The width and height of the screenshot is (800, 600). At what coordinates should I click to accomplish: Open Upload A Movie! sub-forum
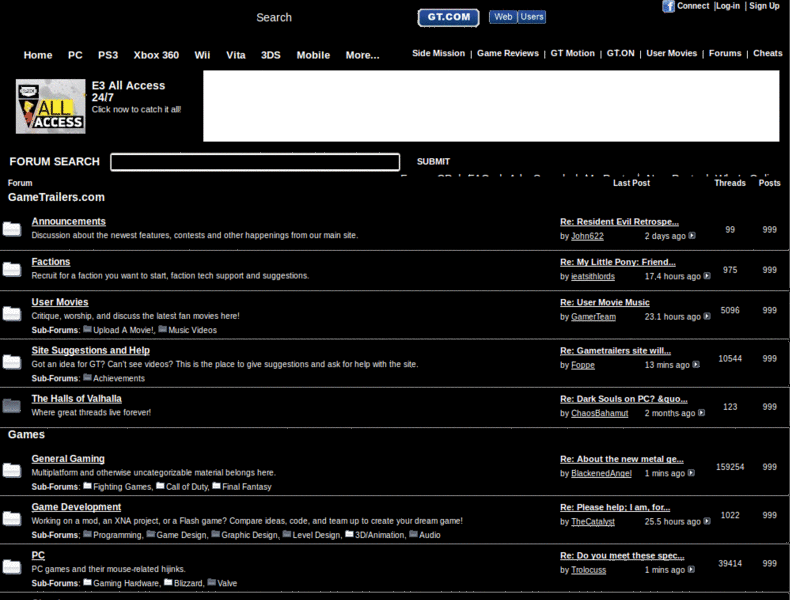[x=123, y=330]
